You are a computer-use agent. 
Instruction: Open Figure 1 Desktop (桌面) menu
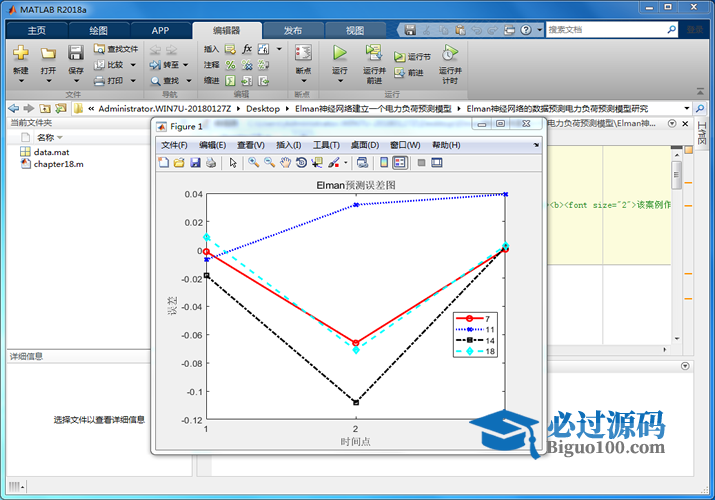click(x=365, y=145)
